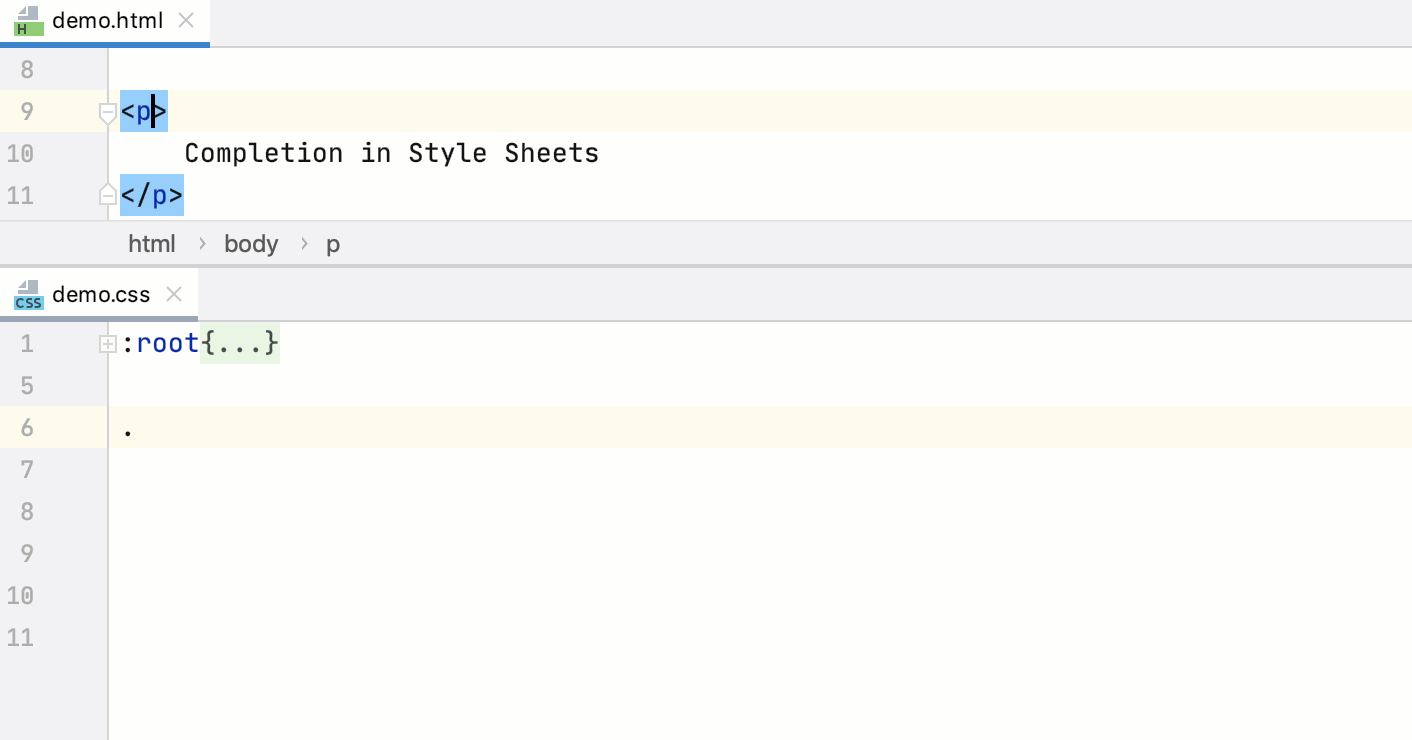Click the fold-start marker beside line 9
The image size is (1412, 740).
pyautogui.click(x=107, y=112)
